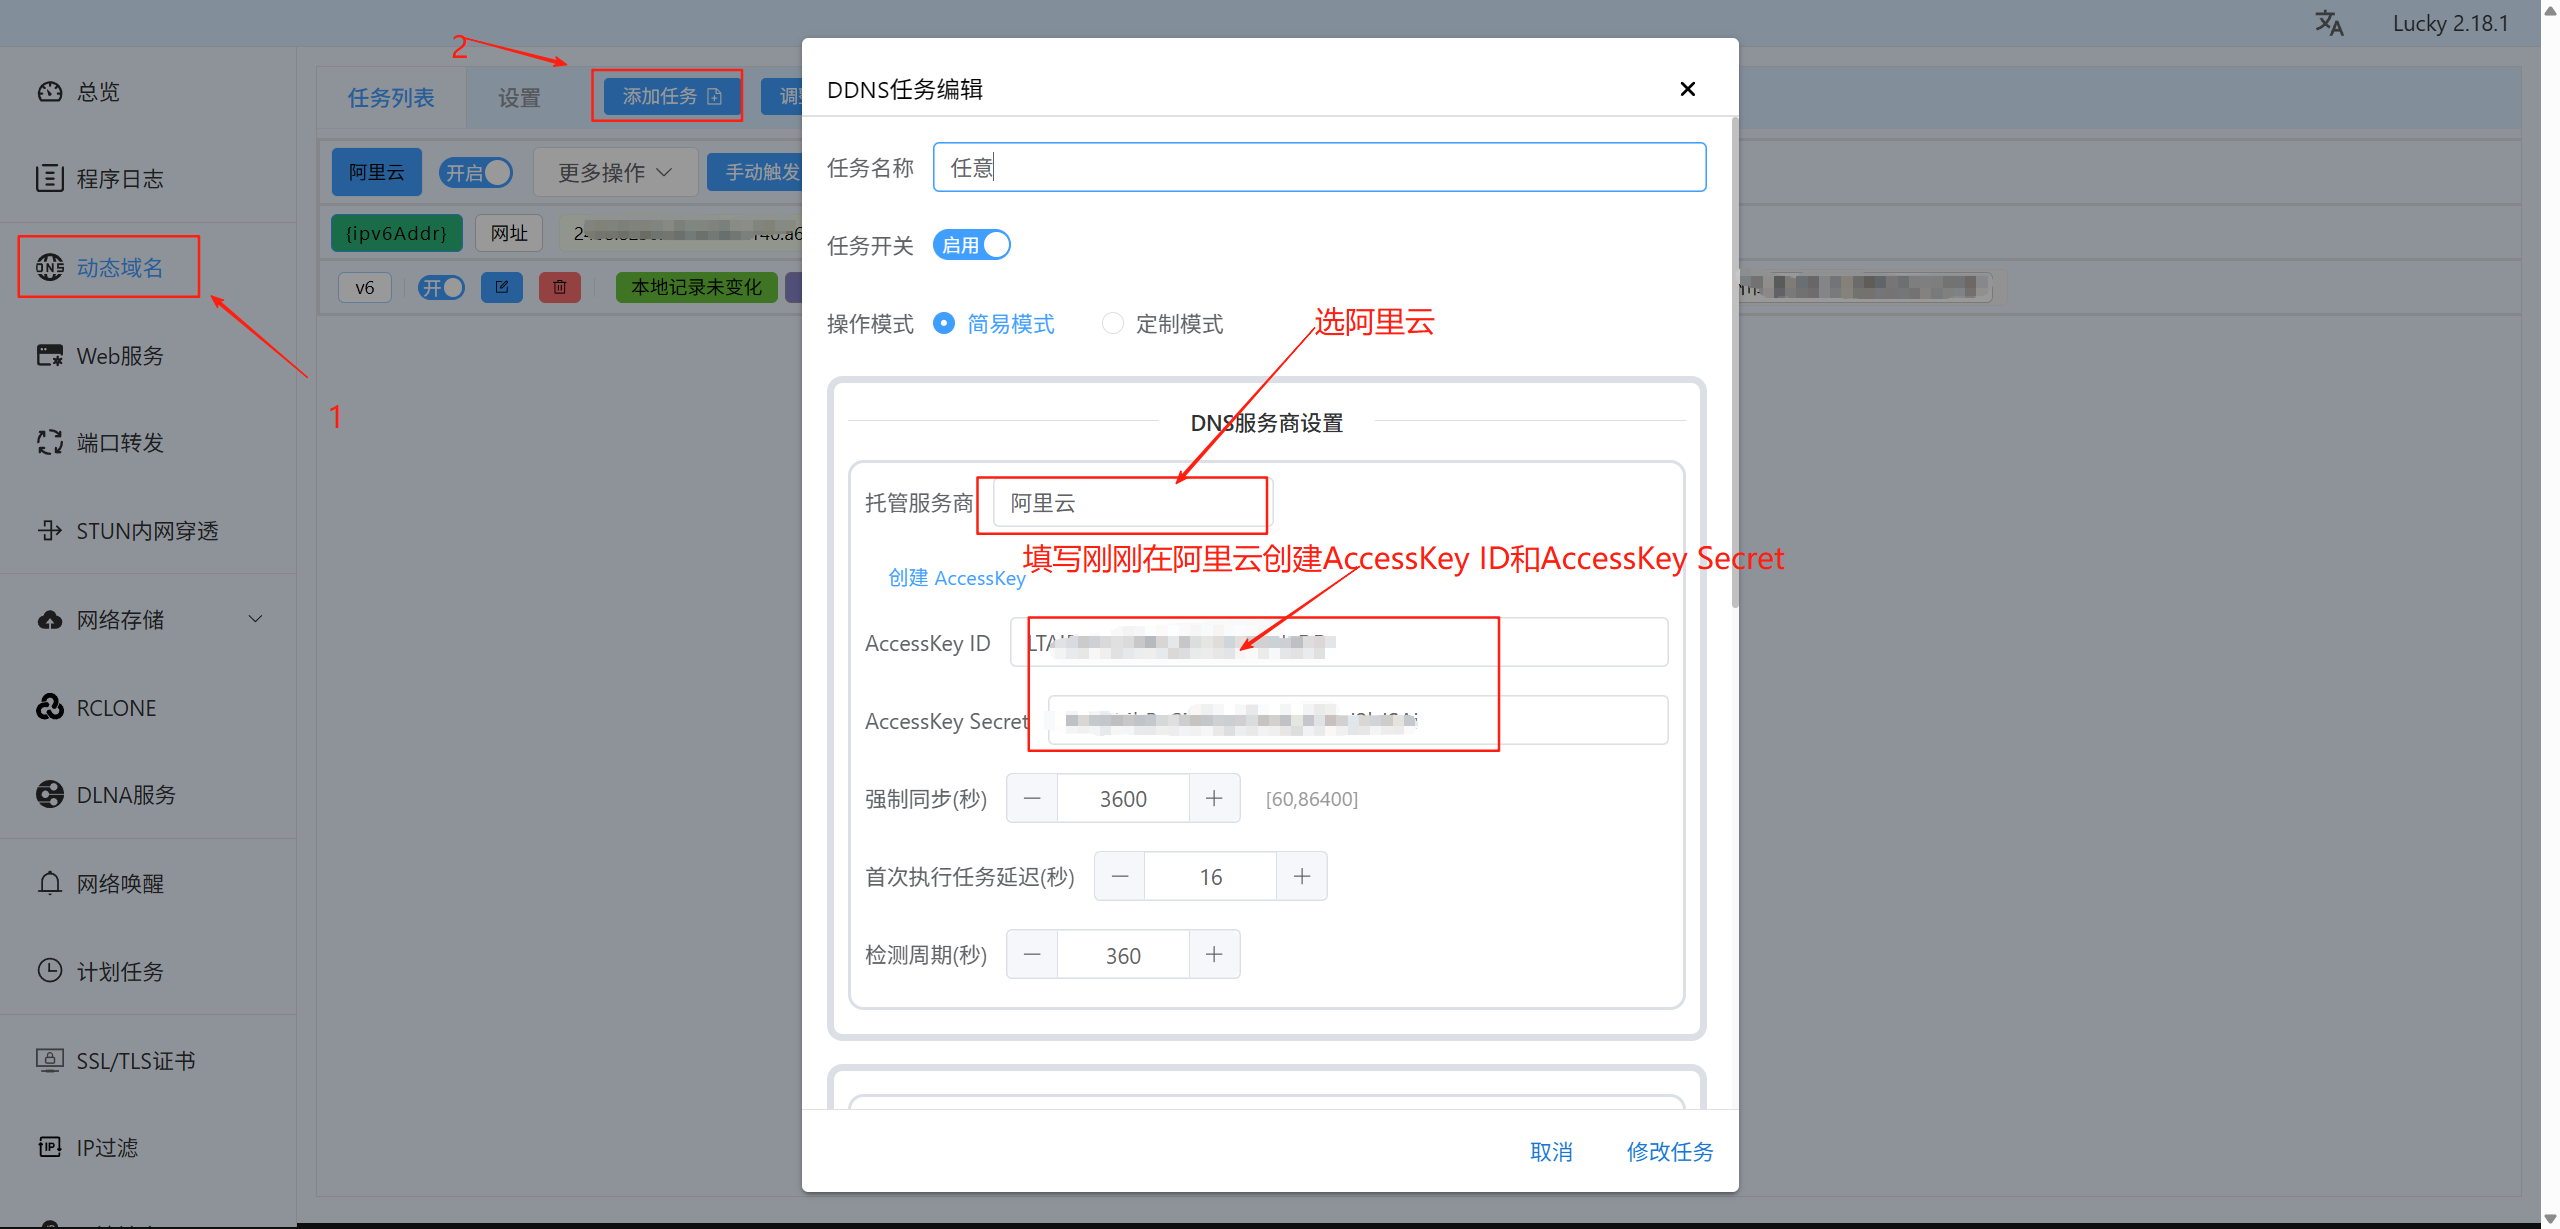Expand the 网络存储 sidebar submenu
2560x1229 pixels.
tap(255, 619)
